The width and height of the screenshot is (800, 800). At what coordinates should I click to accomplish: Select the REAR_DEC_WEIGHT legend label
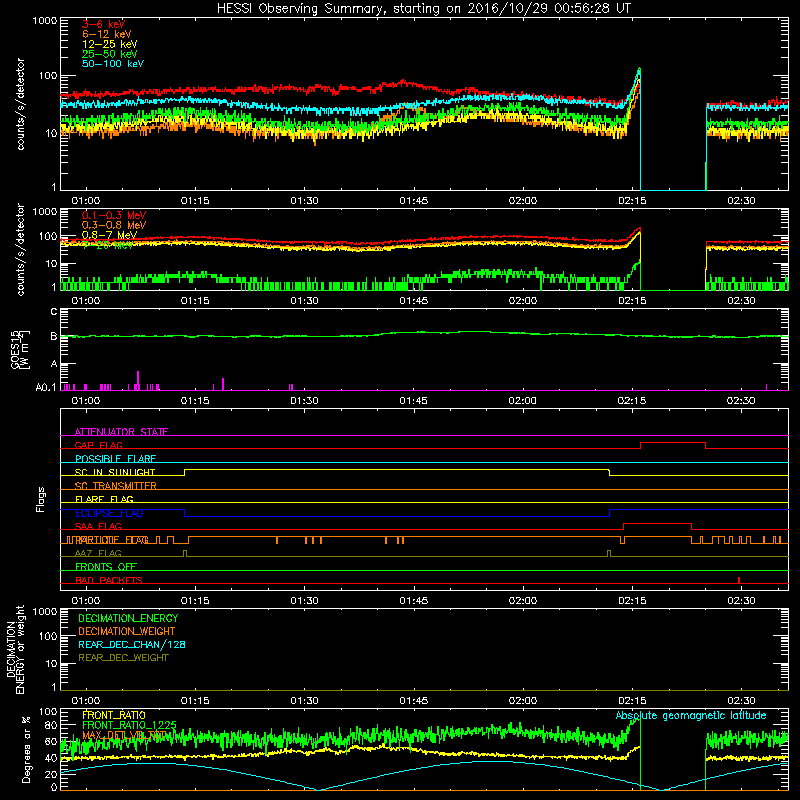pyautogui.click(x=123, y=658)
